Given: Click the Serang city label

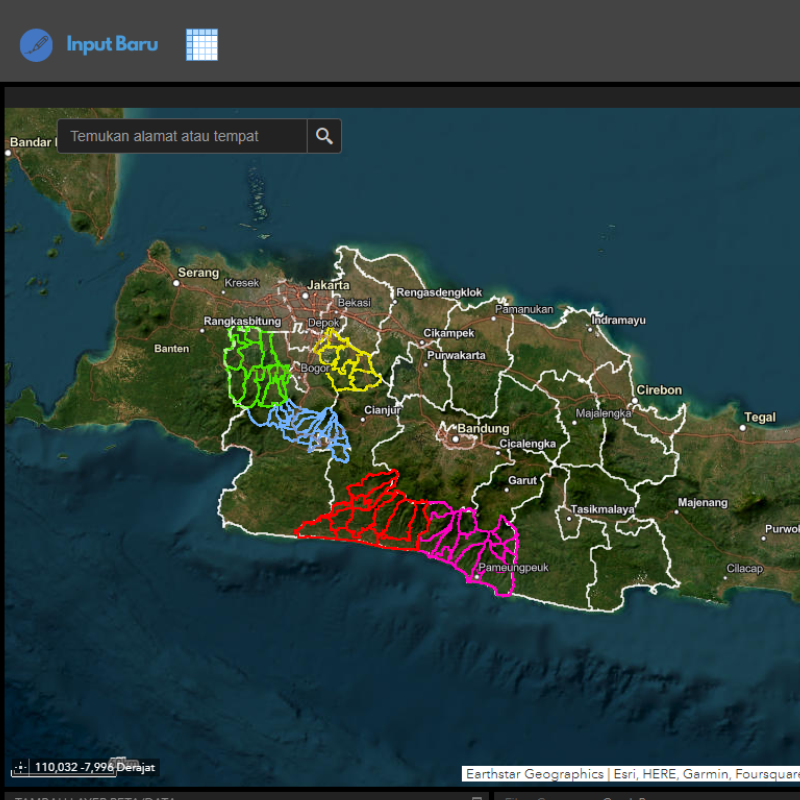Looking at the screenshot, I should [x=197, y=273].
